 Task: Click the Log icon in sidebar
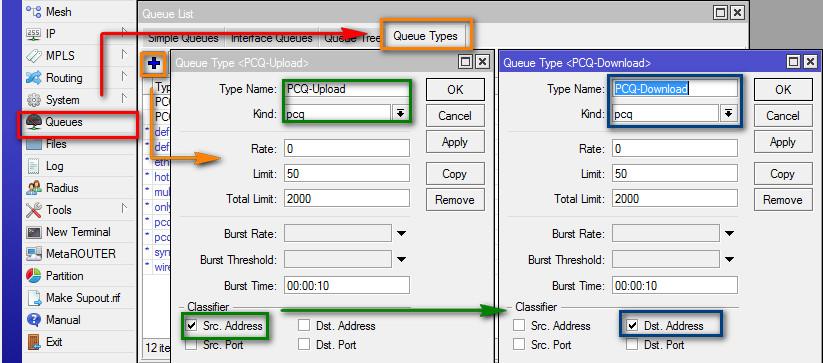(34, 166)
